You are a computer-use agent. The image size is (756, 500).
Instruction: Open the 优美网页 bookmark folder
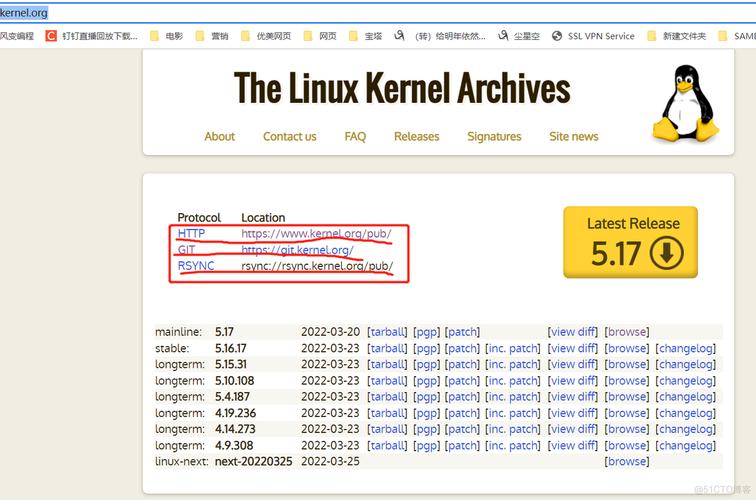point(266,36)
